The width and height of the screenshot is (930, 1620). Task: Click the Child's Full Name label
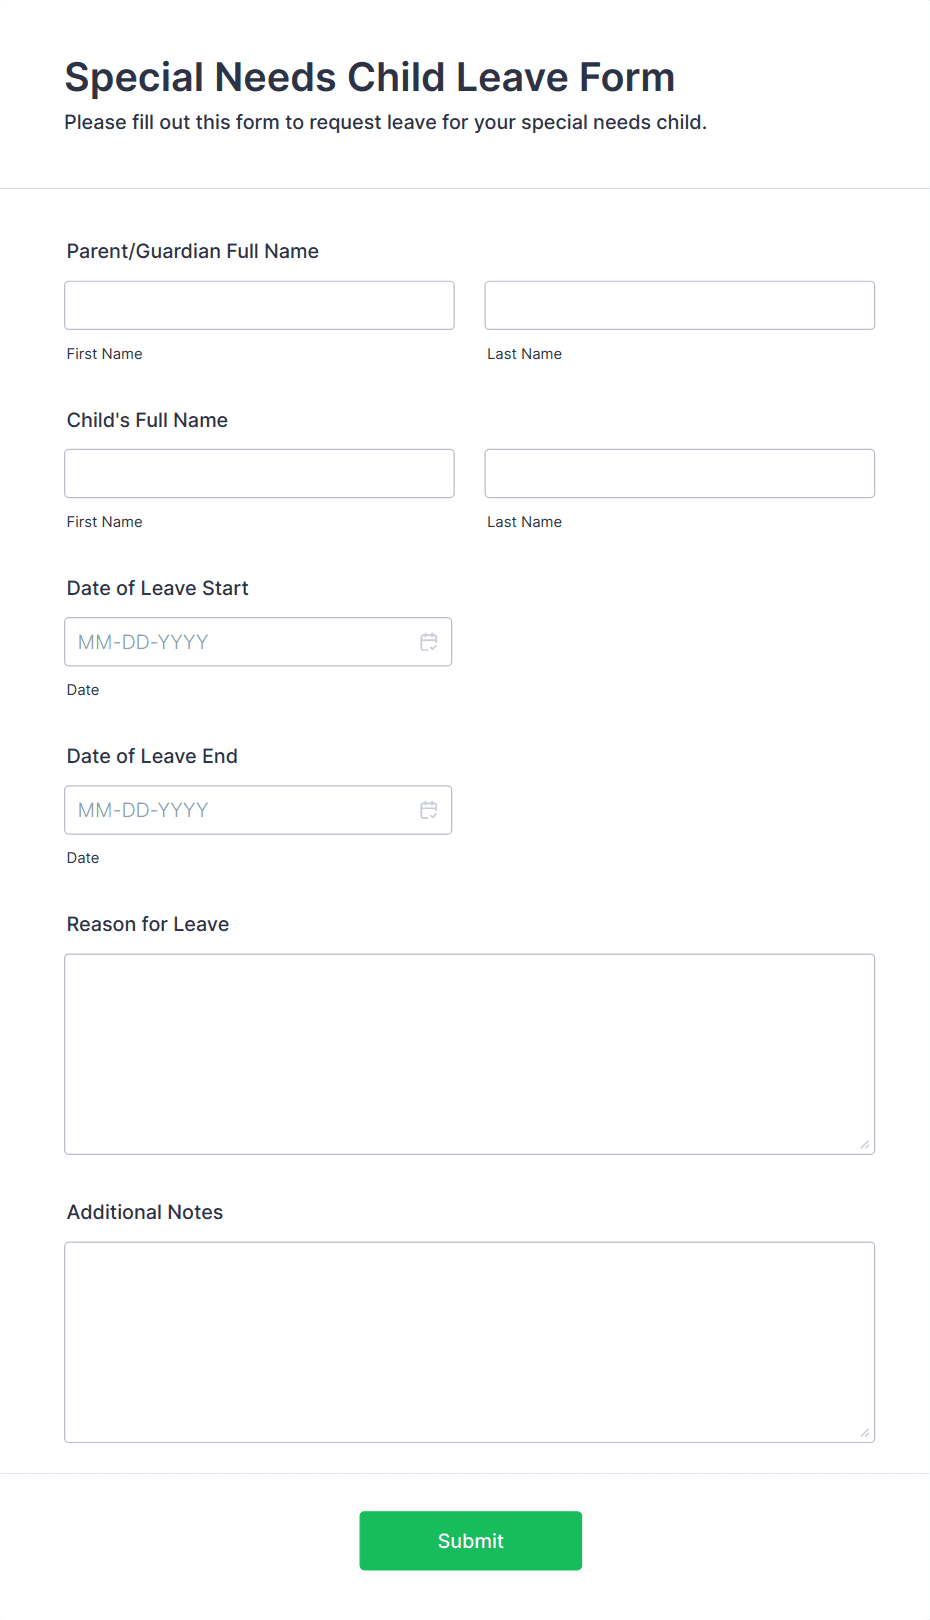(x=147, y=420)
